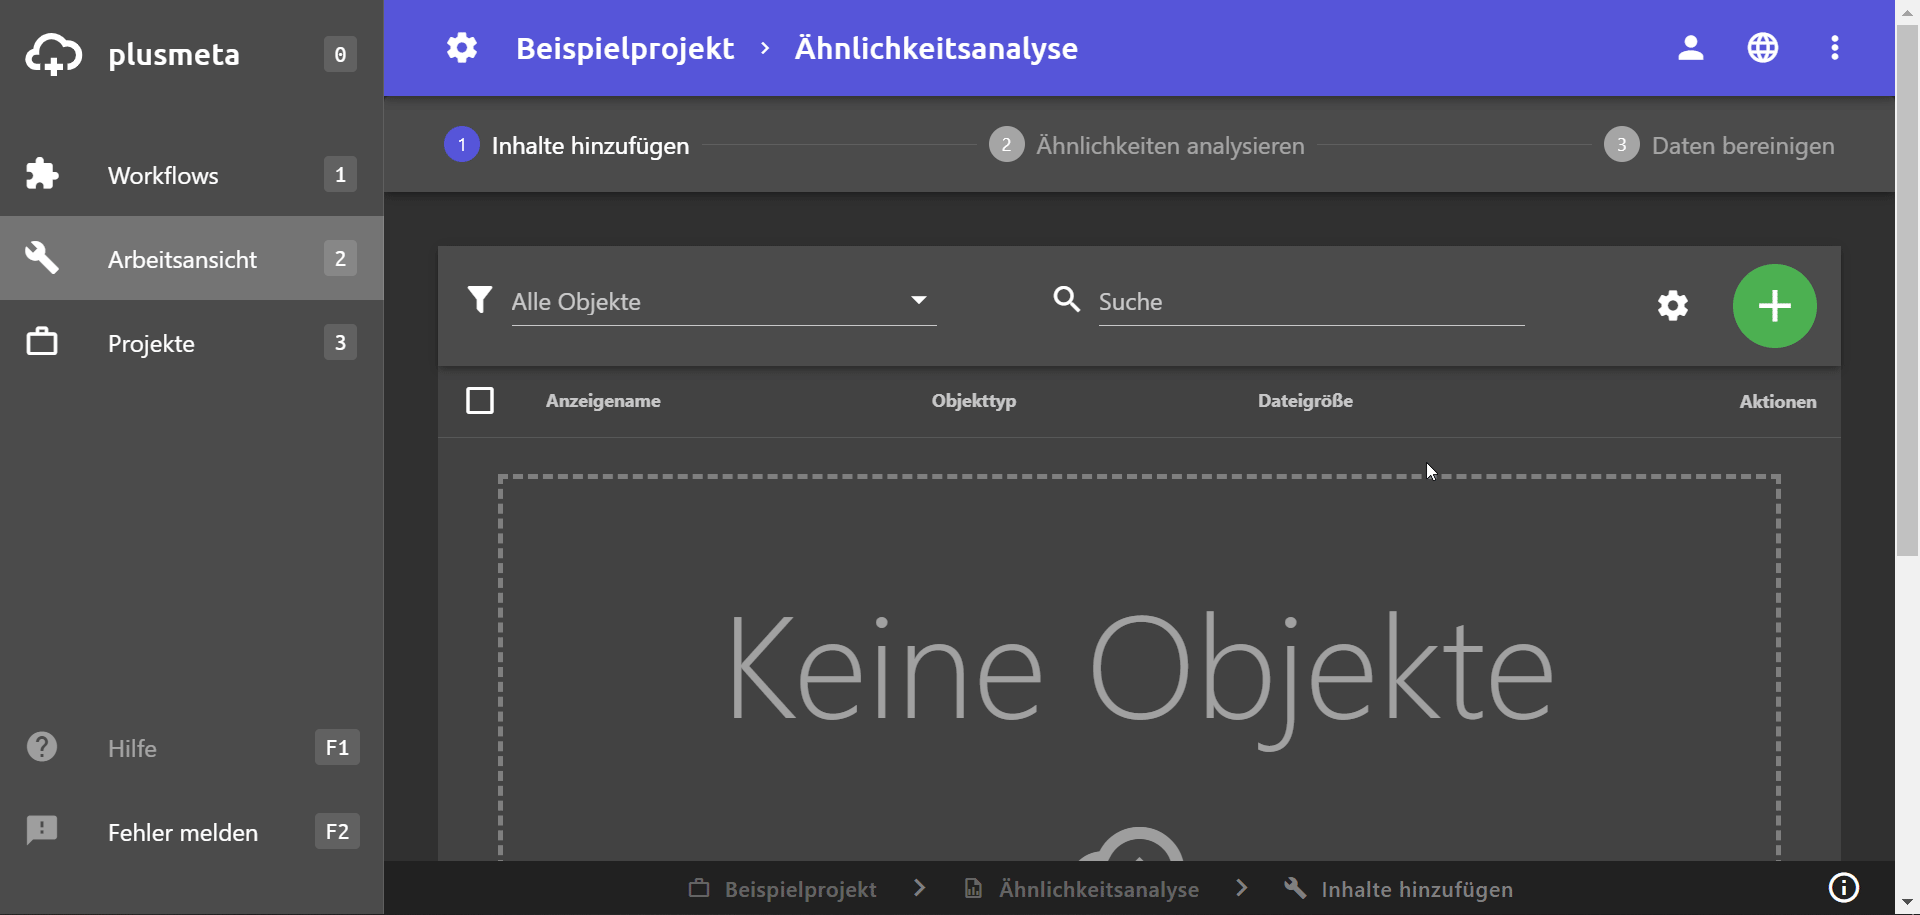Select step 2 Ähnlichkeiten analysieren

[x=1147, y=145]
